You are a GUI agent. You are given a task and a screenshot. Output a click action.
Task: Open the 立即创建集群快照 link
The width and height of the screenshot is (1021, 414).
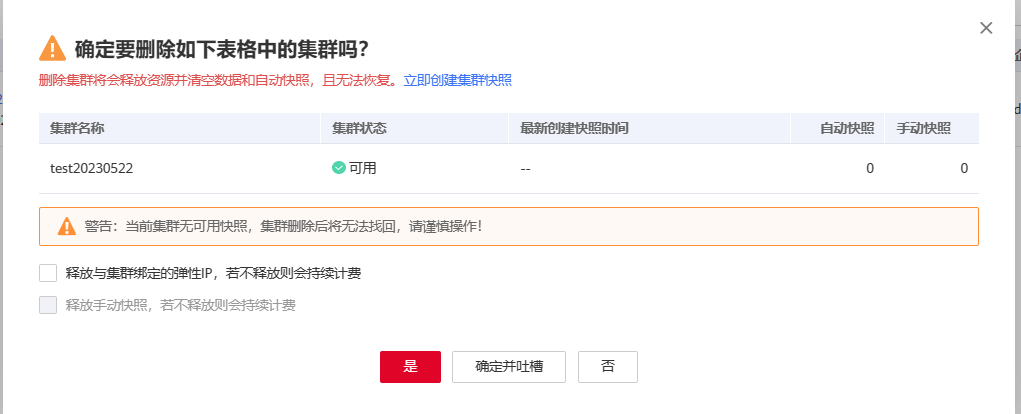pyautogui.click(x=458, y=80)
